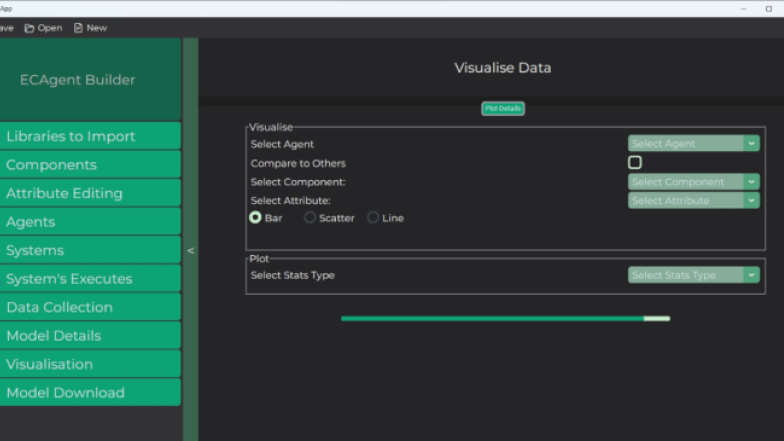Click the Visualise Data title text

(502, 68)
